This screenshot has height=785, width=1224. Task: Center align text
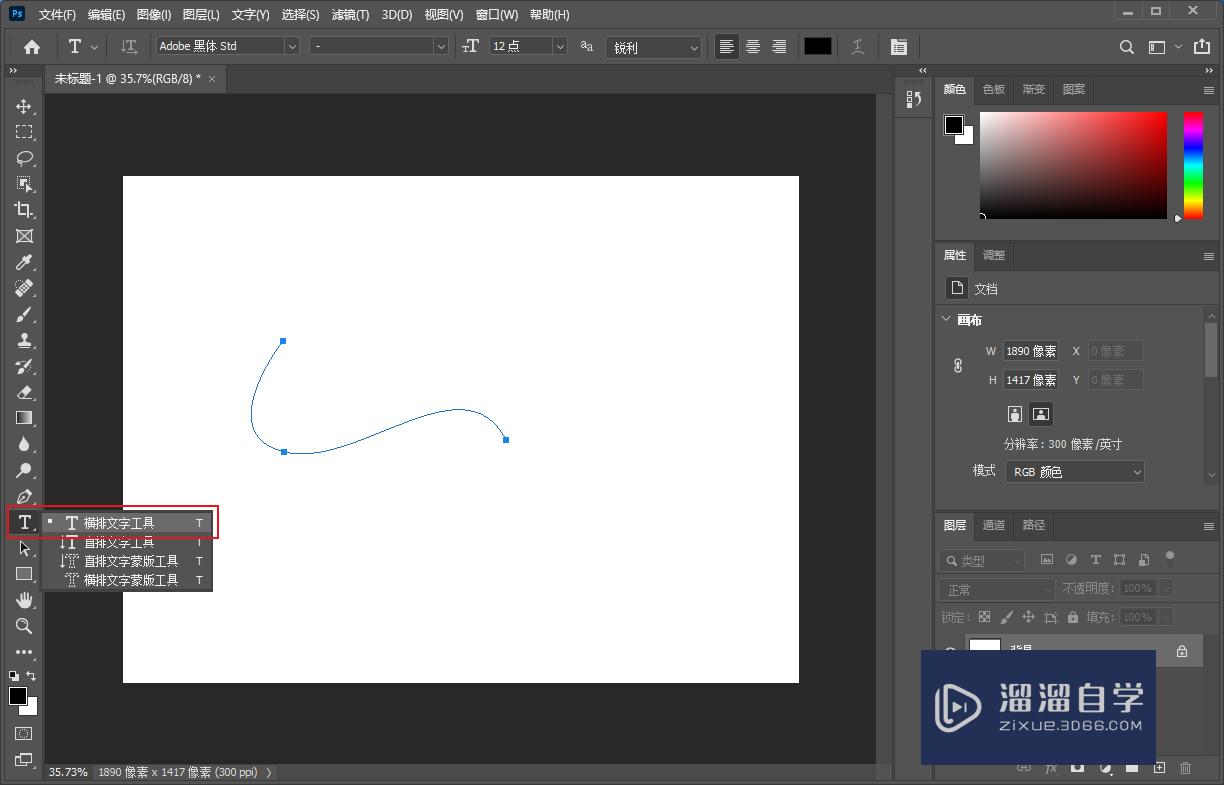tap(753, 46)
